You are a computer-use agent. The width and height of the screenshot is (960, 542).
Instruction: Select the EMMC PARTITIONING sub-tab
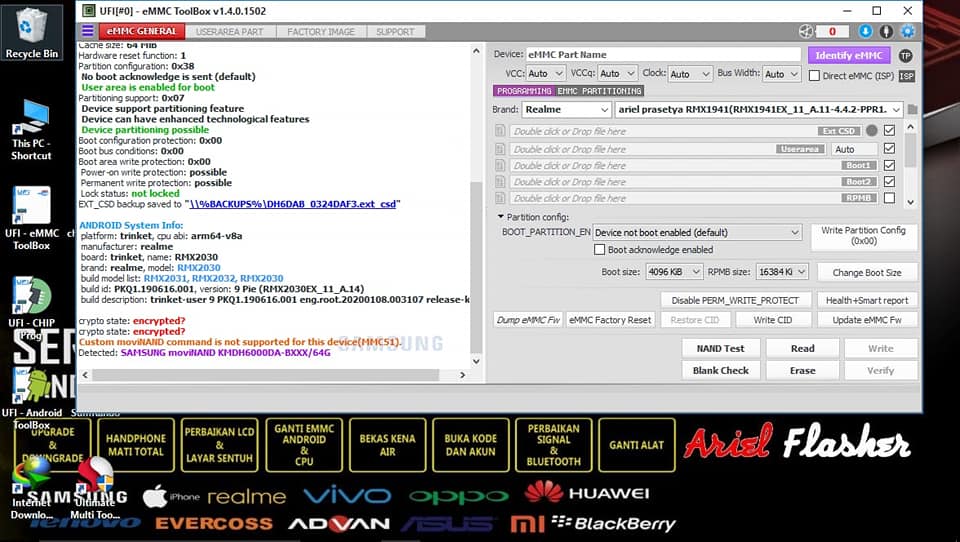(599, 91)
